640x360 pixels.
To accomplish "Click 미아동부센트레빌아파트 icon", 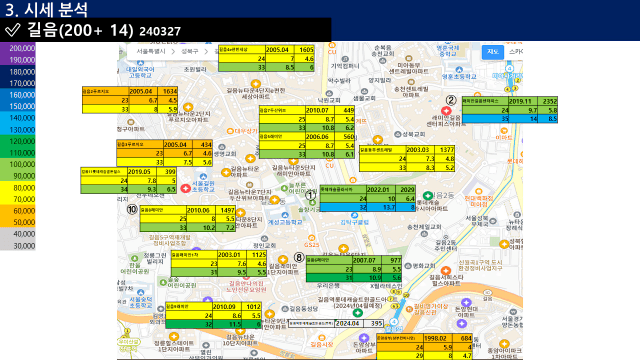I will (x=409, y=58).
